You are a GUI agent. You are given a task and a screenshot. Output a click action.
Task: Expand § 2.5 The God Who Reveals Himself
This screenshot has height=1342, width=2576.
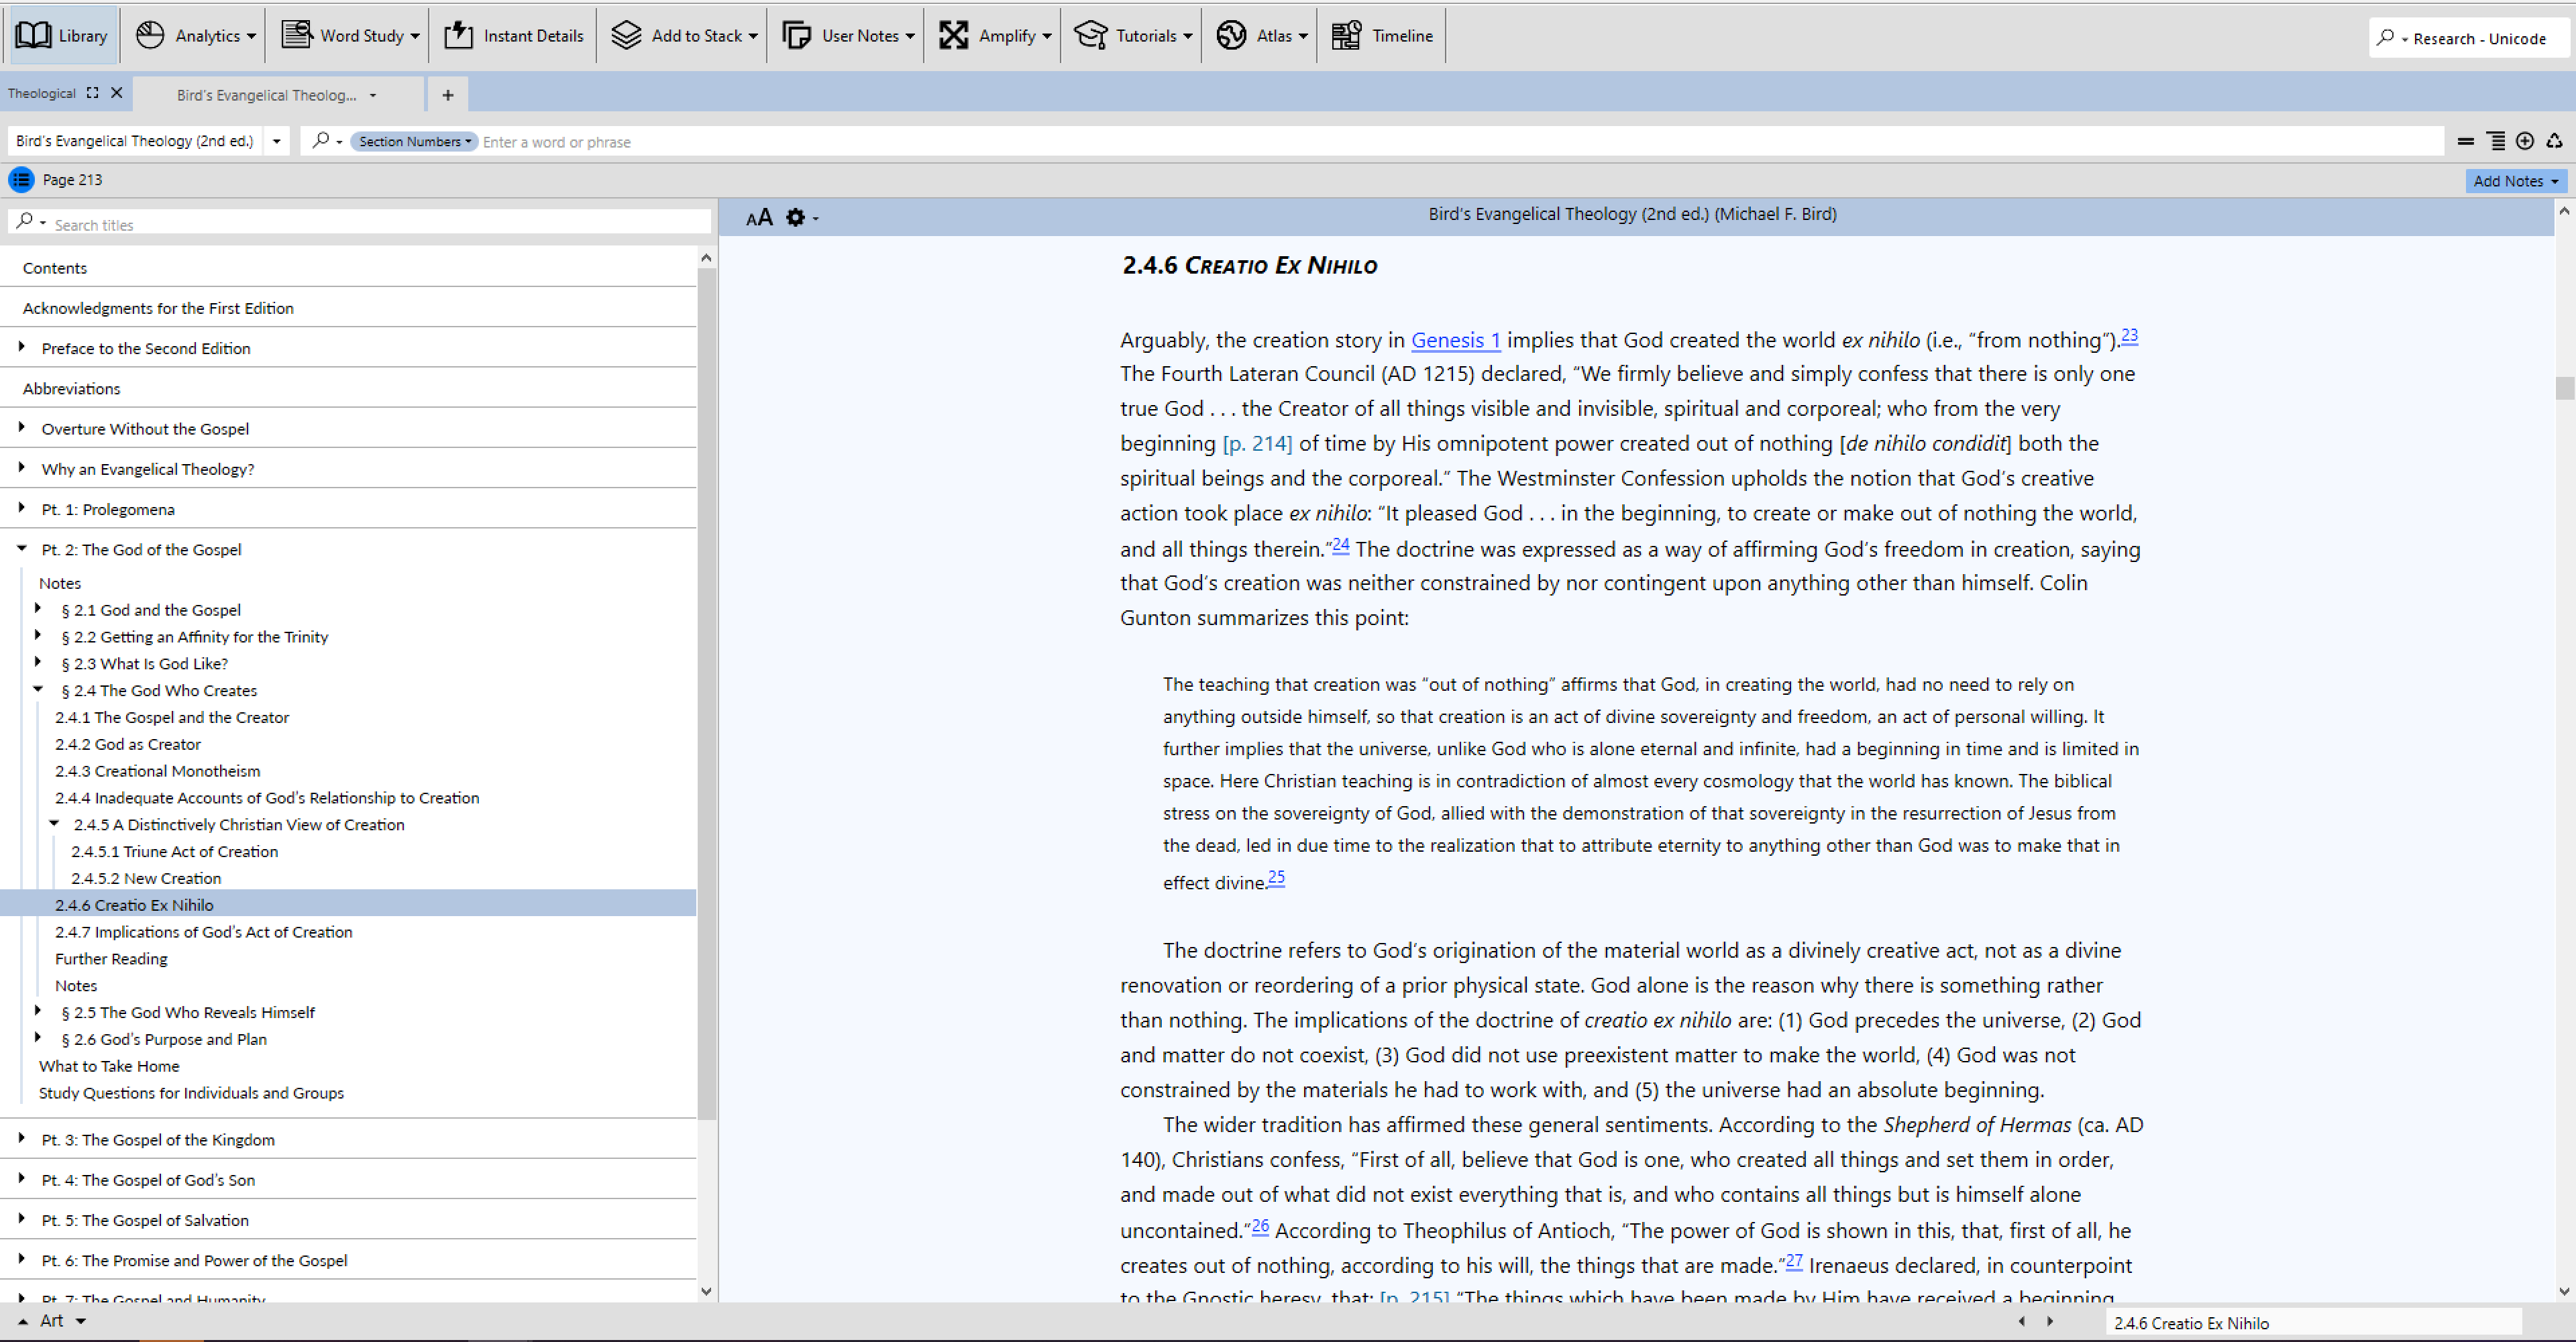(38, 1011)
